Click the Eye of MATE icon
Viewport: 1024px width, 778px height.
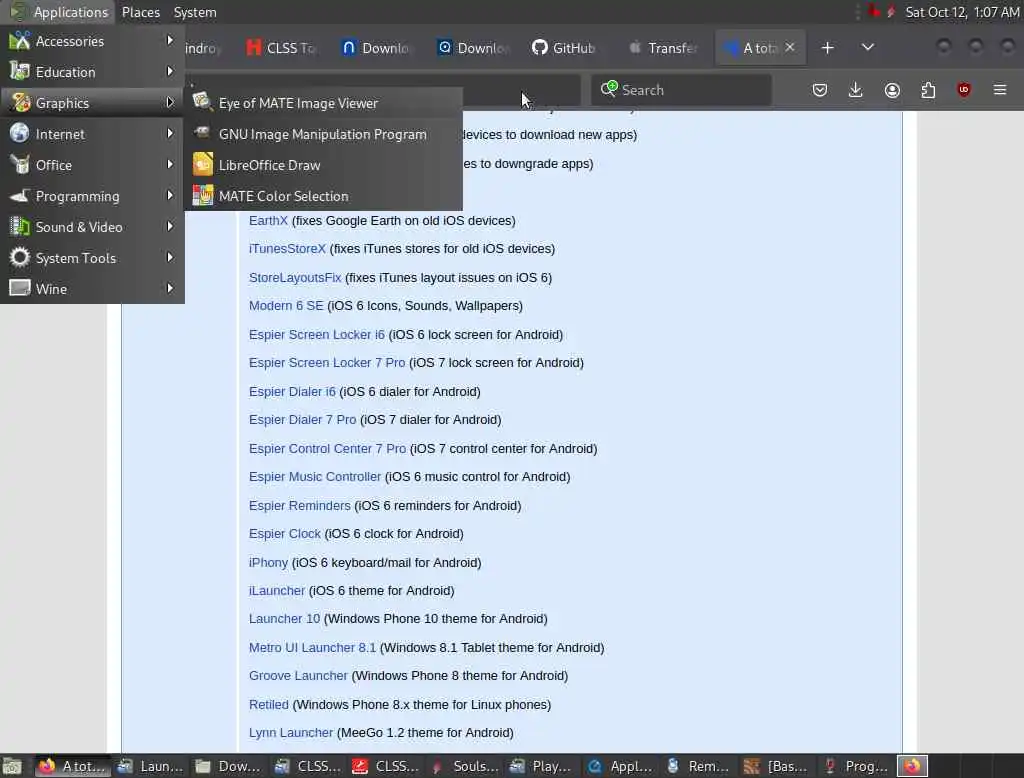tap(202, 102)
